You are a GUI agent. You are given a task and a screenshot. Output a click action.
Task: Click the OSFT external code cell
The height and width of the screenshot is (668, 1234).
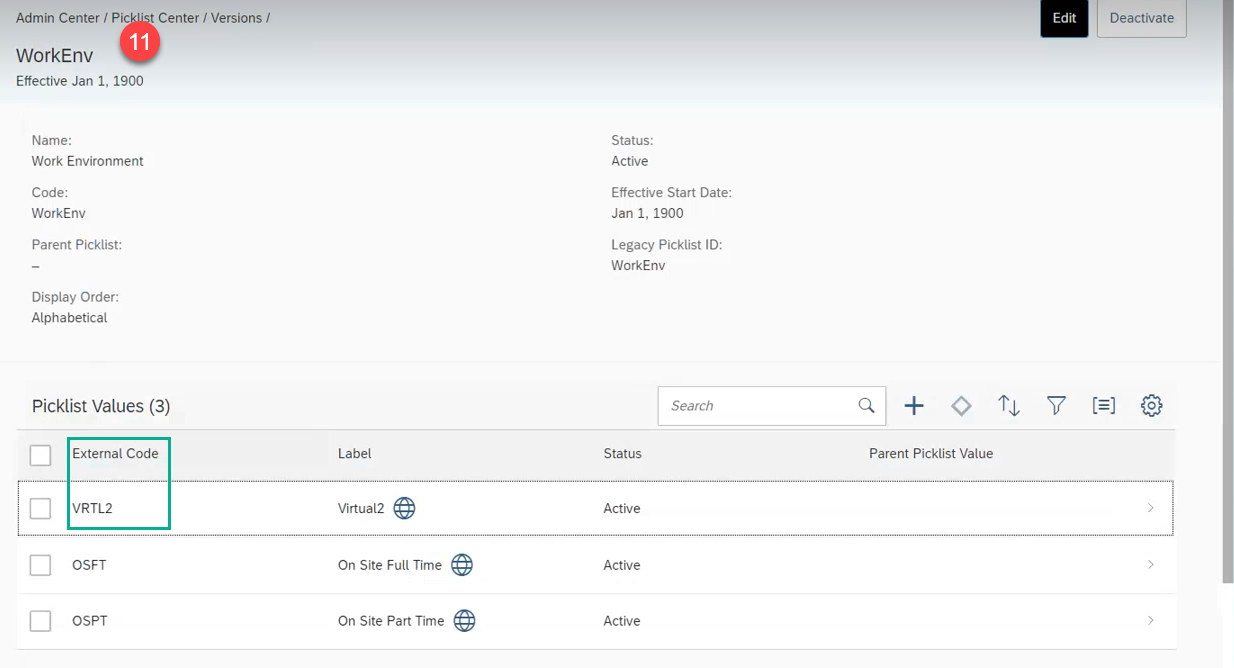(89, 565)
